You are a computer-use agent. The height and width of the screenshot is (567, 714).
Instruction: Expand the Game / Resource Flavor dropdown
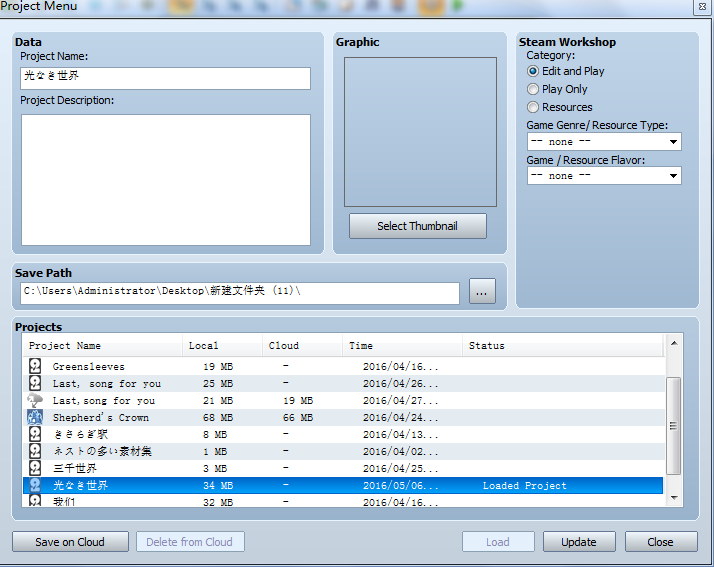click(x=604, y=176)
